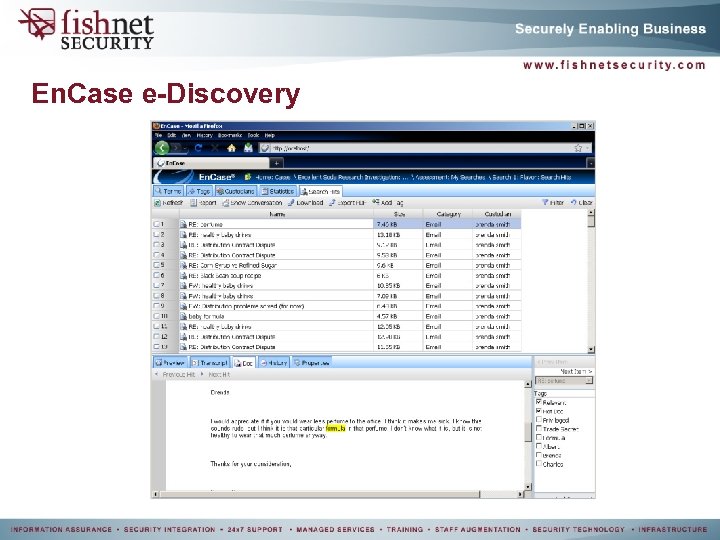The height and width of the screenshot is (540, 720).
Task: Open the Firefox Bookmarks menu
Action: [230, 135]
